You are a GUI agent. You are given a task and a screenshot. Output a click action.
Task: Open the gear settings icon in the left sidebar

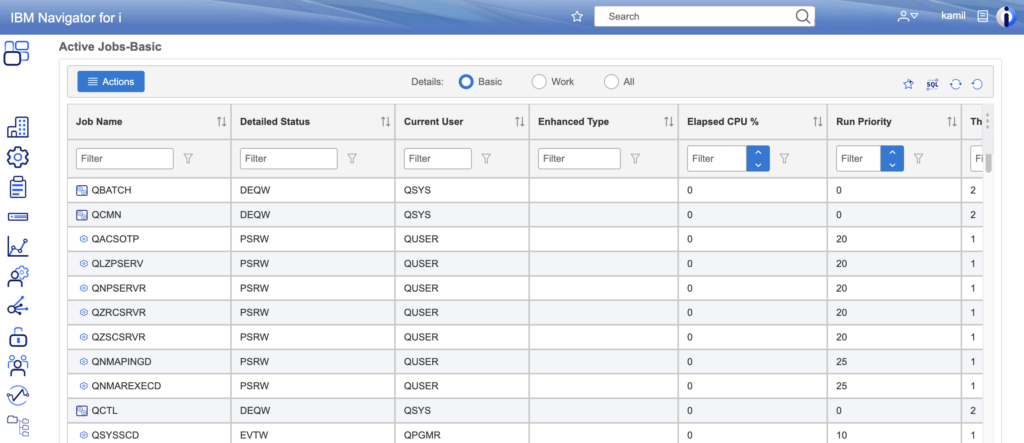(x=18, y=157)
